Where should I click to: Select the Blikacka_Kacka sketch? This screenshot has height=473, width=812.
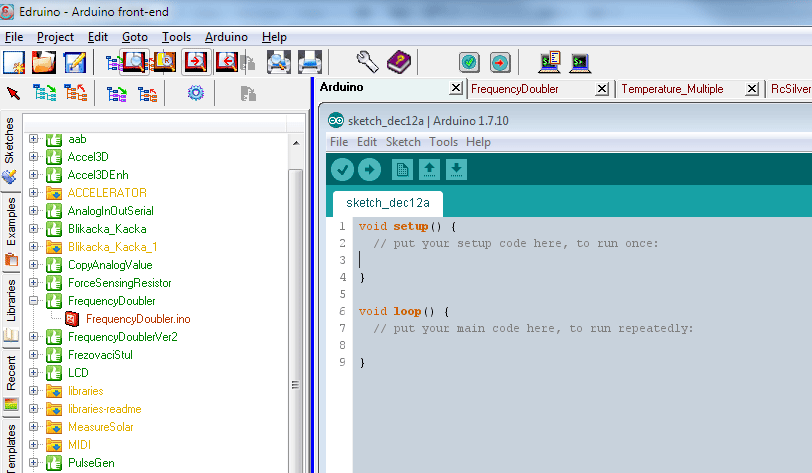point(107,228)
